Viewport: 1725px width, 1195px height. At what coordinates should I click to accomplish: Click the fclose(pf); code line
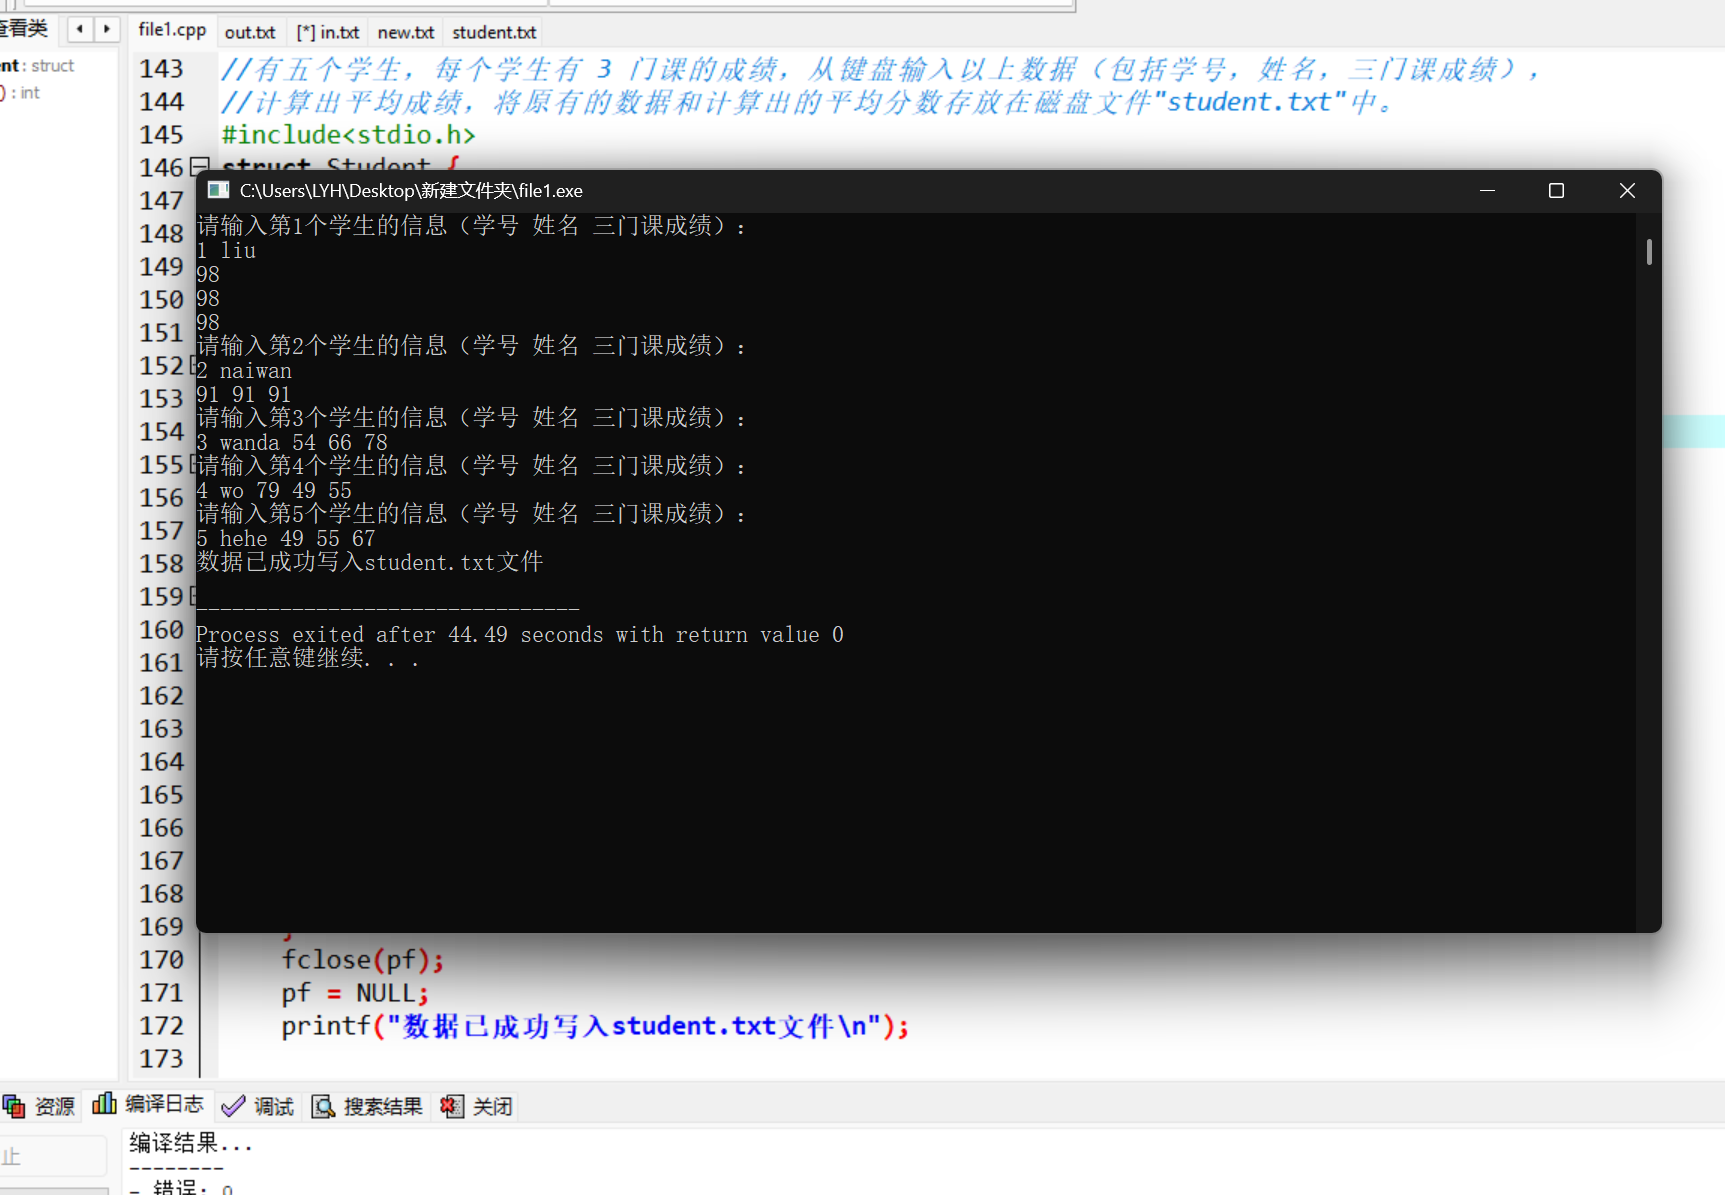pyautogui.click(x=363, y=960)
